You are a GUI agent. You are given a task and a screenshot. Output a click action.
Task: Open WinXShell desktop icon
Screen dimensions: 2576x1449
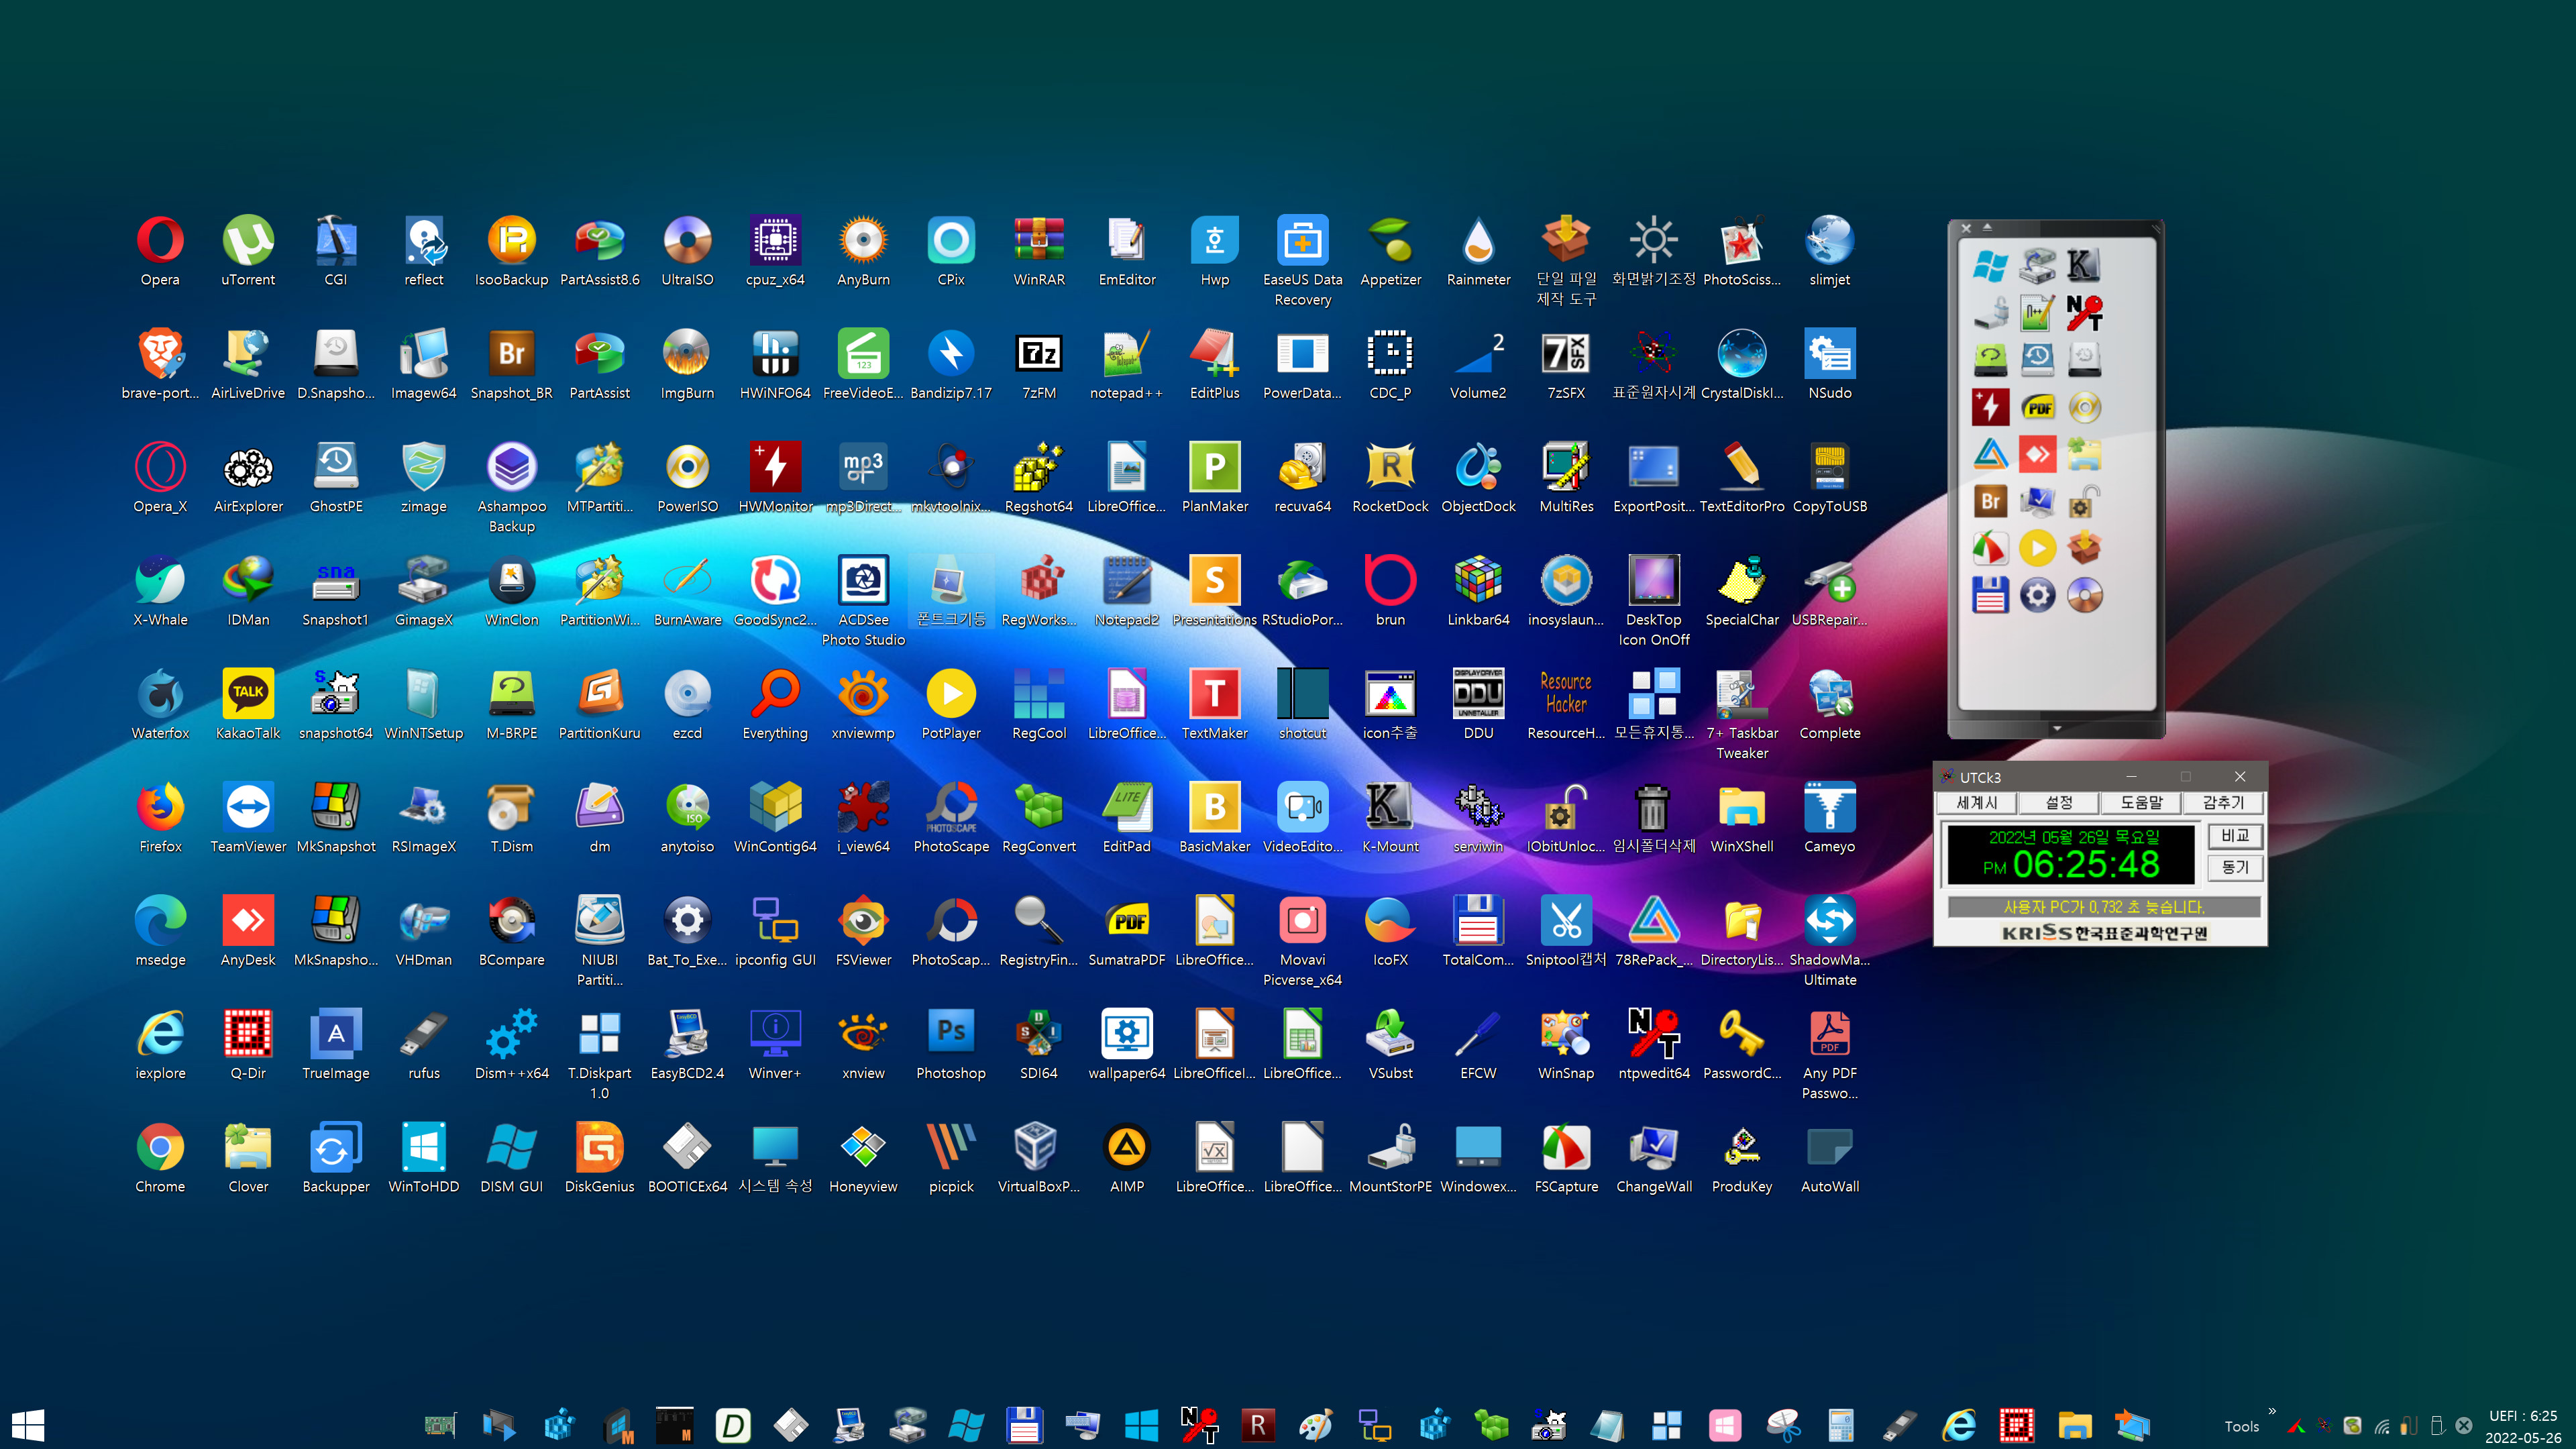point(1741,817)
